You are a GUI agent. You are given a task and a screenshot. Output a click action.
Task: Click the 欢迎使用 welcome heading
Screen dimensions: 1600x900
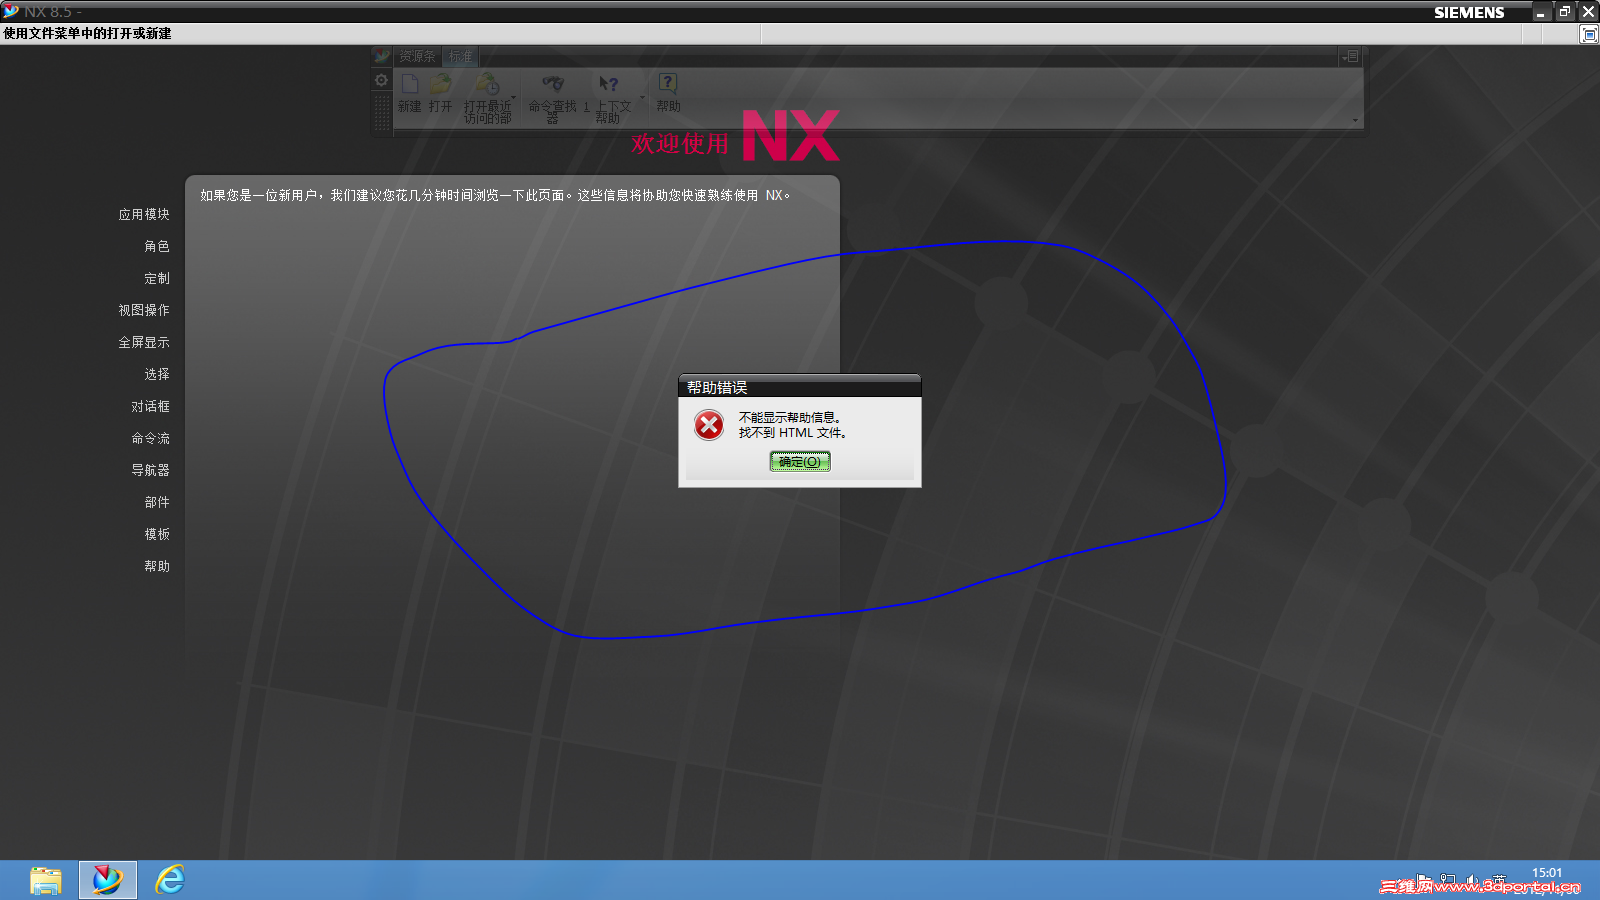680,144
